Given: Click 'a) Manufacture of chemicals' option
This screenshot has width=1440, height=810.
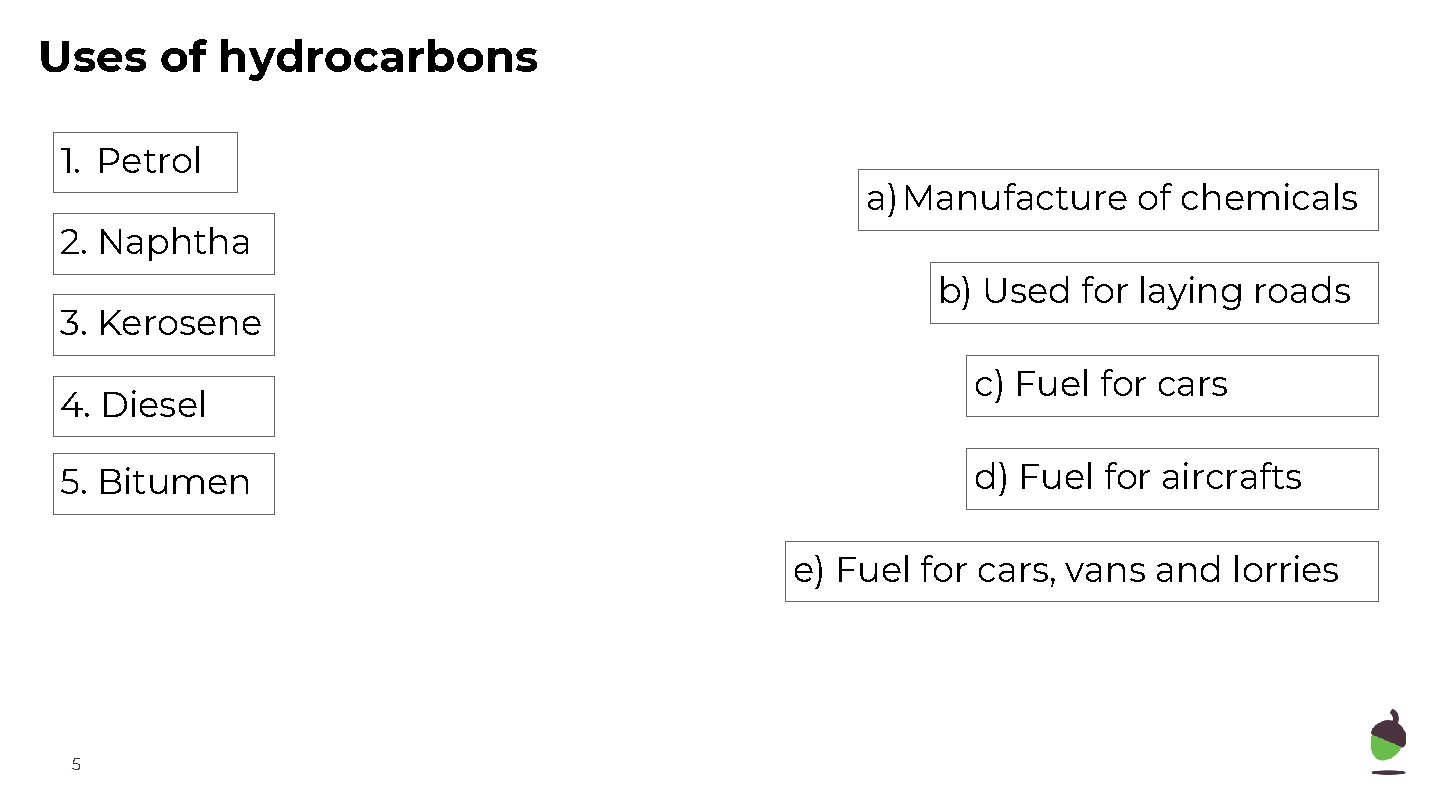Looking at the screenshot, I should [x=1117, y=199].
